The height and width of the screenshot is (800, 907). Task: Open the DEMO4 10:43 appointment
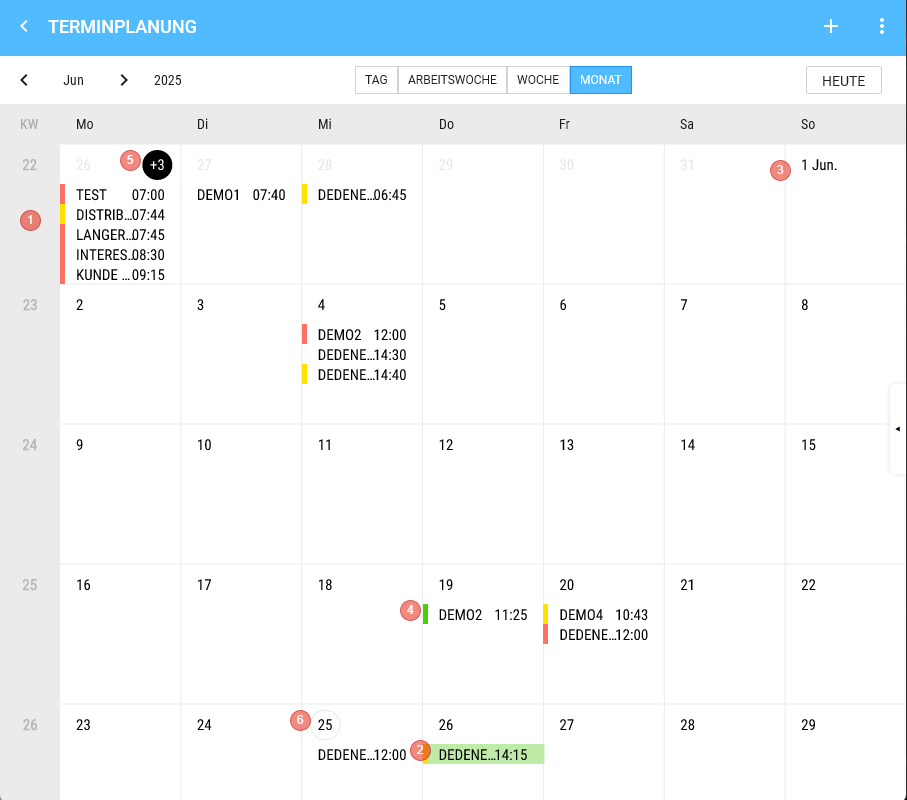point(604,615)
